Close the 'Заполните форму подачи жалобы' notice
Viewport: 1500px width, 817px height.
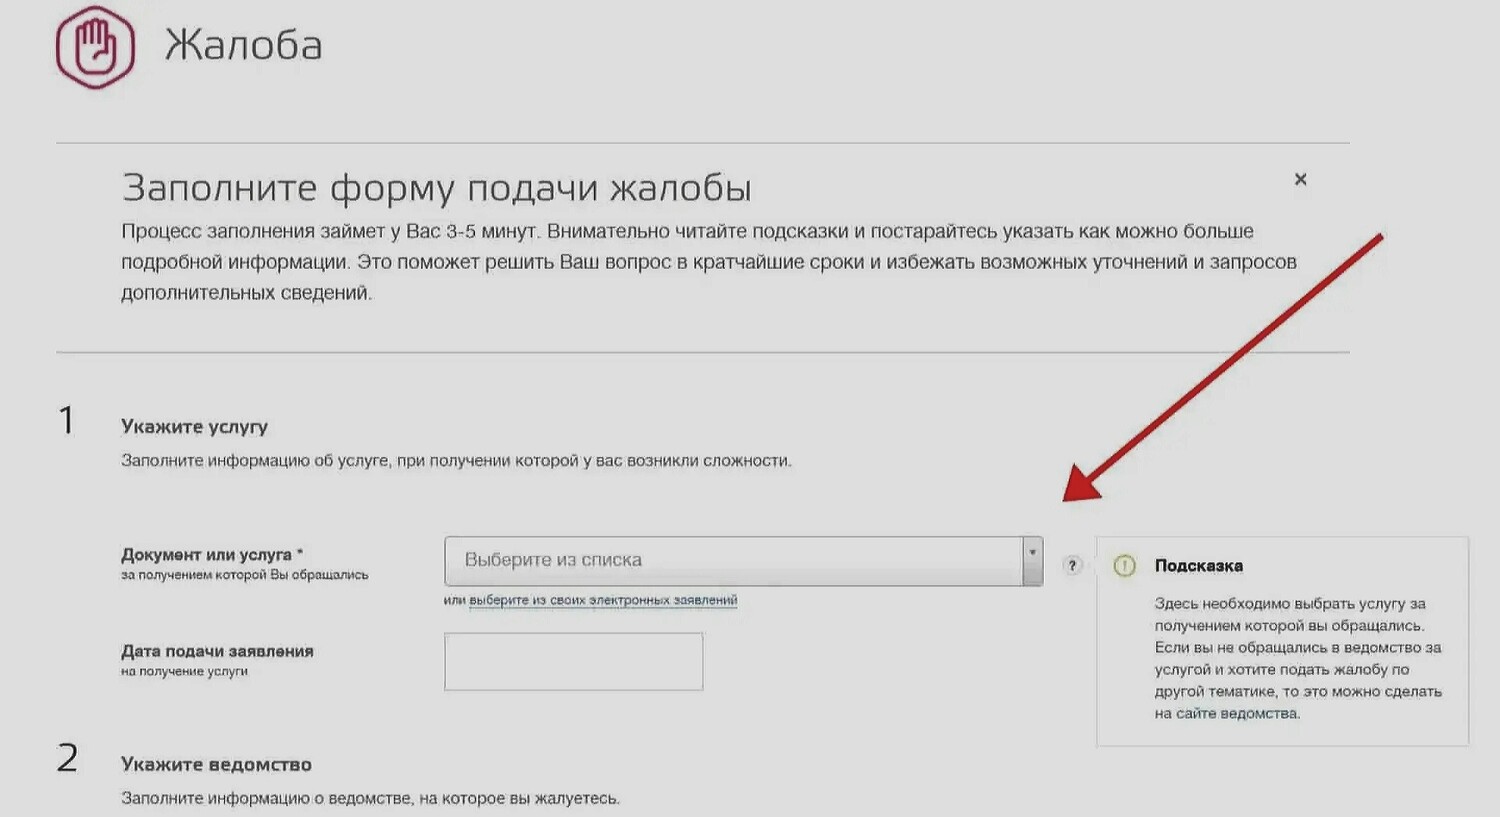coord(1300,179)
